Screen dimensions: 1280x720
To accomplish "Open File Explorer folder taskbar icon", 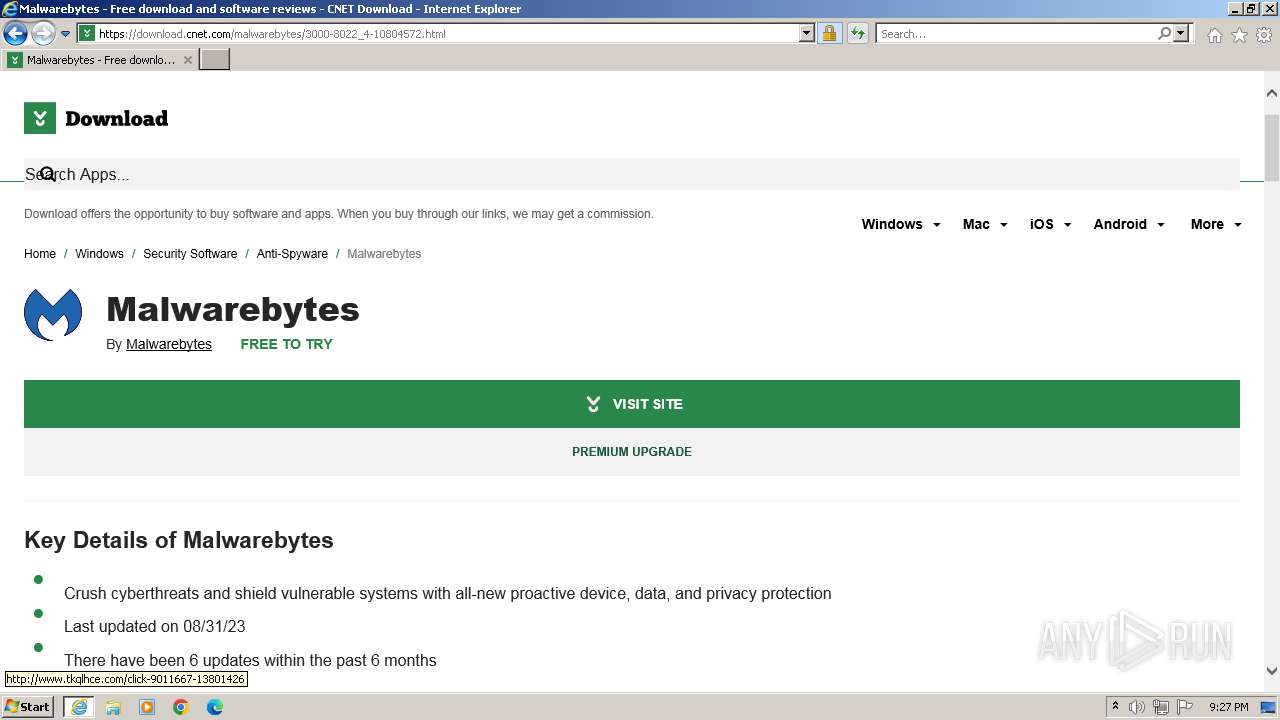I will point(113,707).
